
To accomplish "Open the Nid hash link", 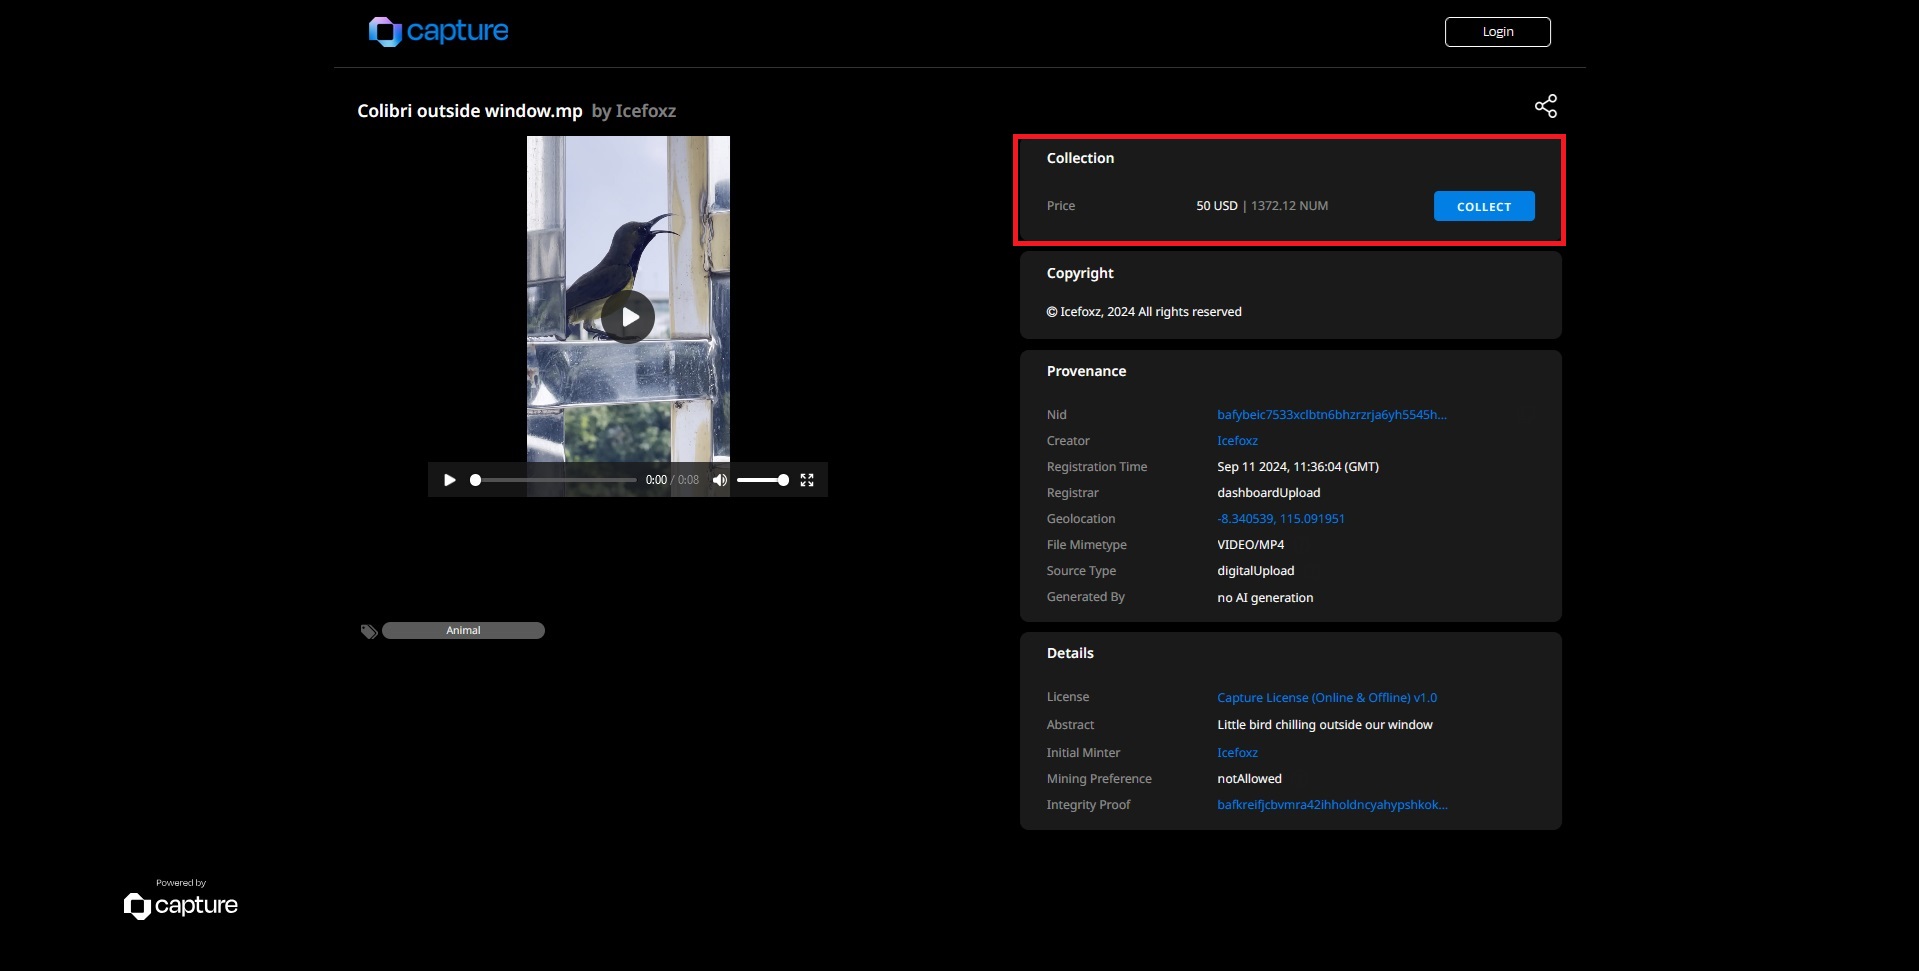I will point(1331,415).
